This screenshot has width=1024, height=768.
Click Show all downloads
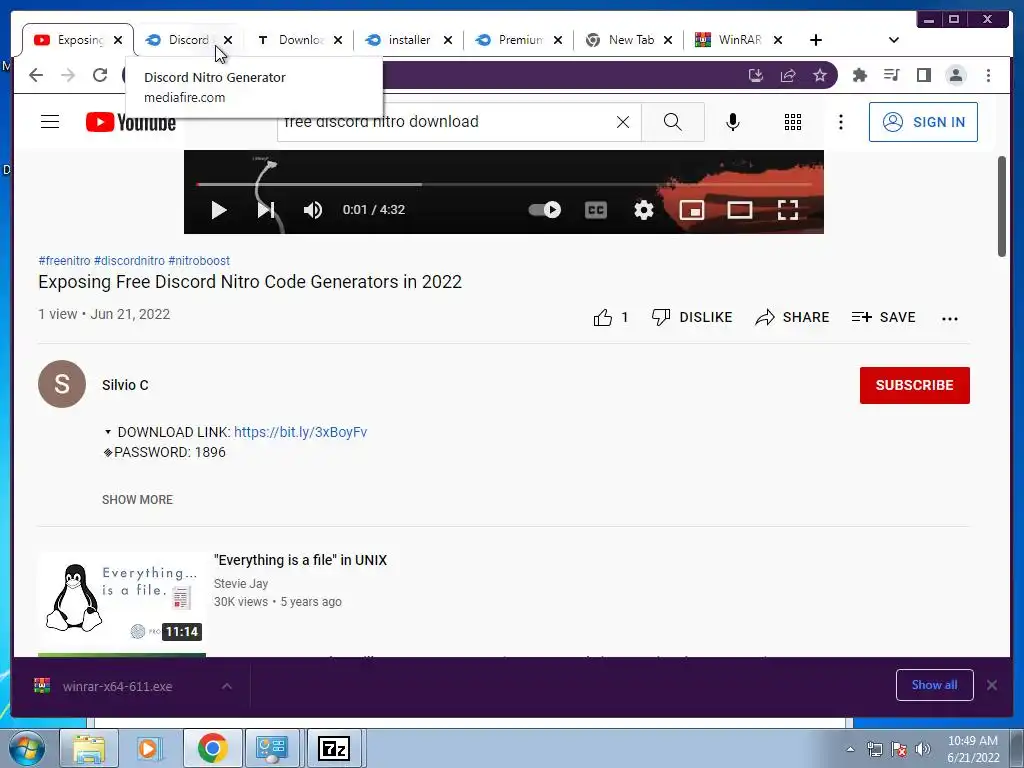click(935, 685)
